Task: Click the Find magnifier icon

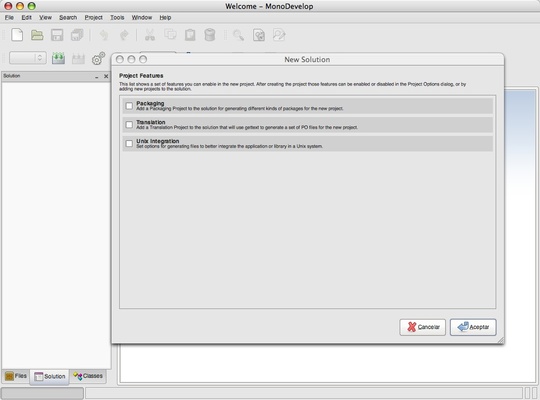Action: pos(238,35)
